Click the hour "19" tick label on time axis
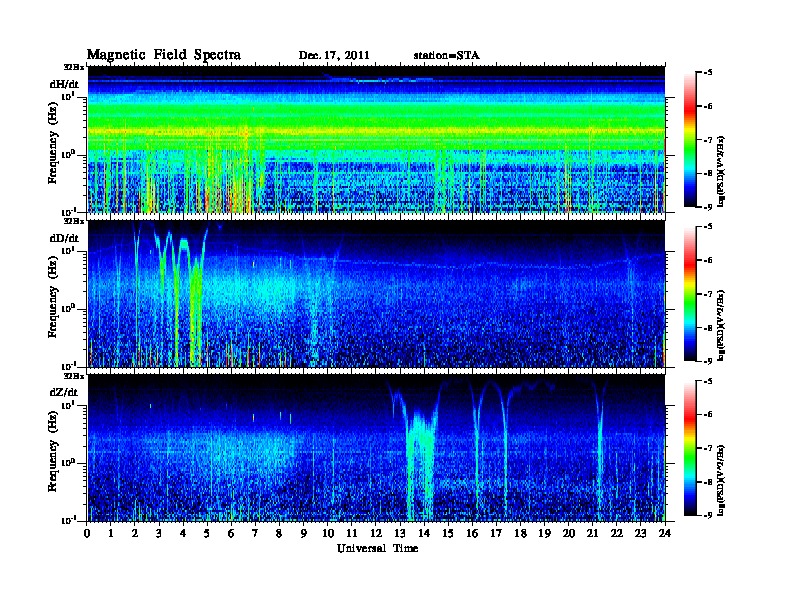Viewport: 792px width, 612px height. pos(544,533)
